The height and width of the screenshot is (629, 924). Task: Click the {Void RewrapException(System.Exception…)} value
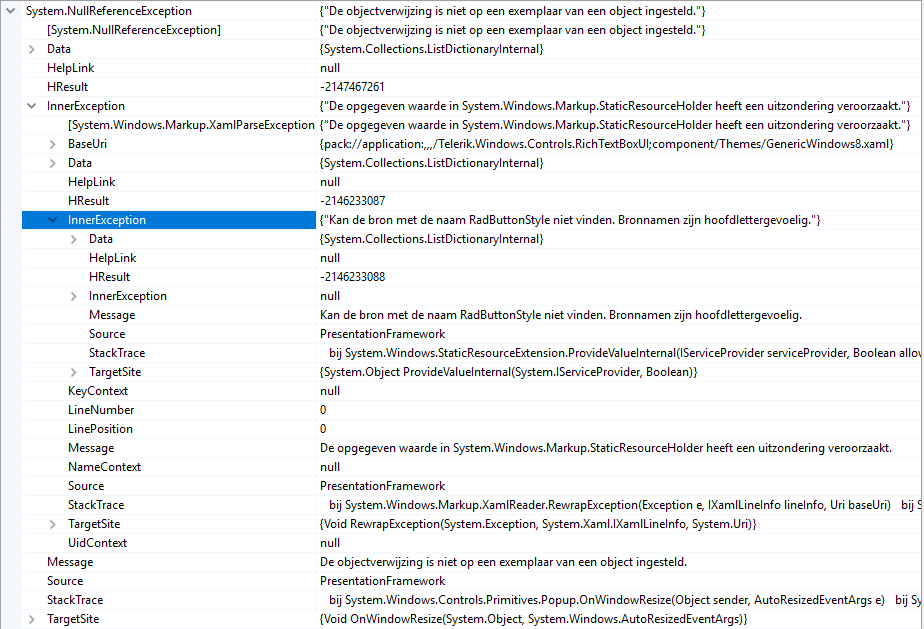pyautogui.click(x=538, y=524)
